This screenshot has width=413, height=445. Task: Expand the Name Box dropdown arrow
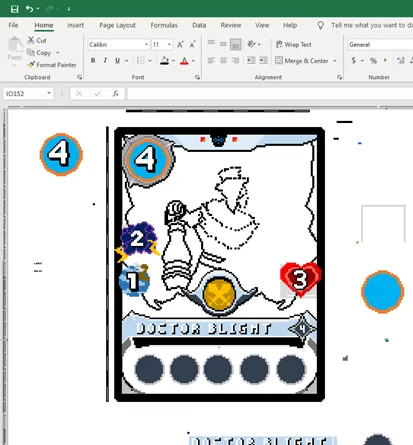click(x=49, y=93)
